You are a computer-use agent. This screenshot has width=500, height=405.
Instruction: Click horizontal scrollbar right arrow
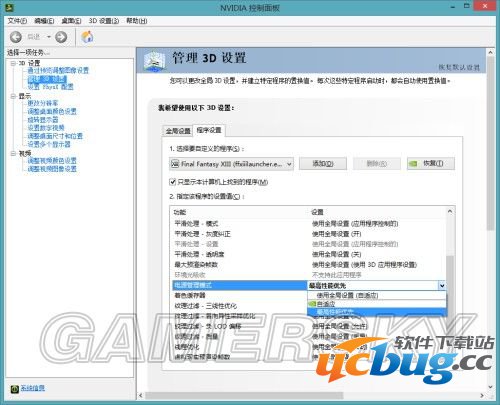coord(482,396)
